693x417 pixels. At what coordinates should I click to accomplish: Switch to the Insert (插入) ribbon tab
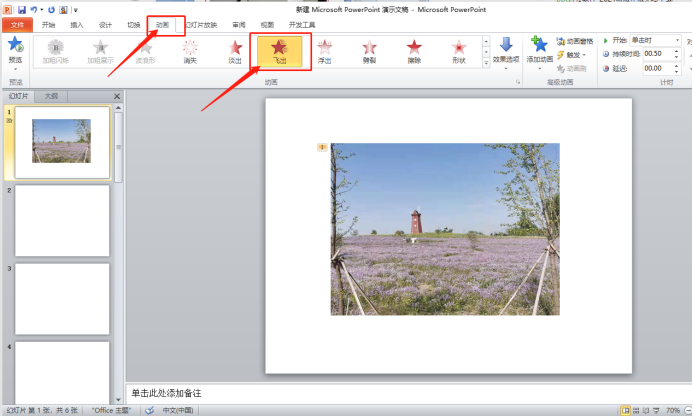(77, 24)
